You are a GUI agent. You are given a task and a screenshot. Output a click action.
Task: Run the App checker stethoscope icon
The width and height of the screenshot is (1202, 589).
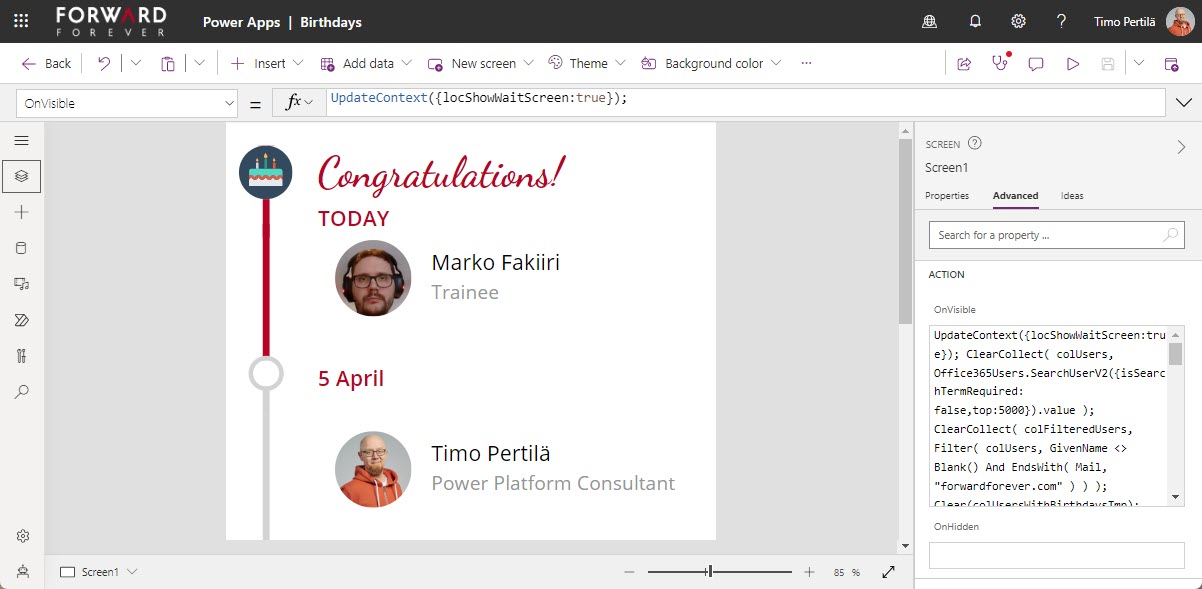[999, 63]
